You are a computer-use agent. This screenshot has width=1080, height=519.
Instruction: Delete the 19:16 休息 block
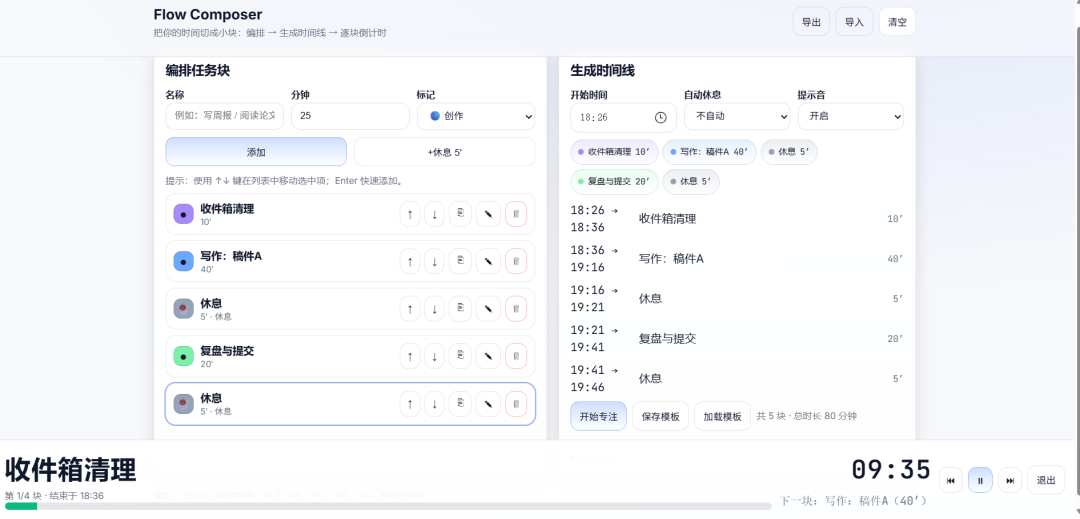coord(516,309)
